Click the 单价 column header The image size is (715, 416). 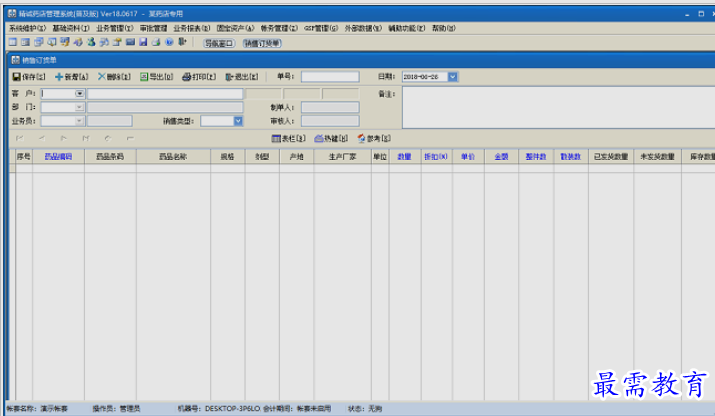[468, 156]
